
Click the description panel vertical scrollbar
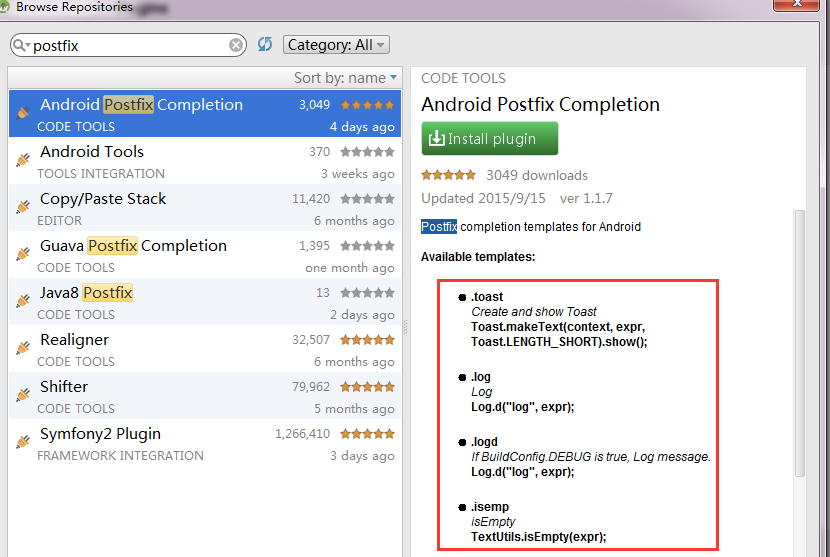tap(799, 344)
